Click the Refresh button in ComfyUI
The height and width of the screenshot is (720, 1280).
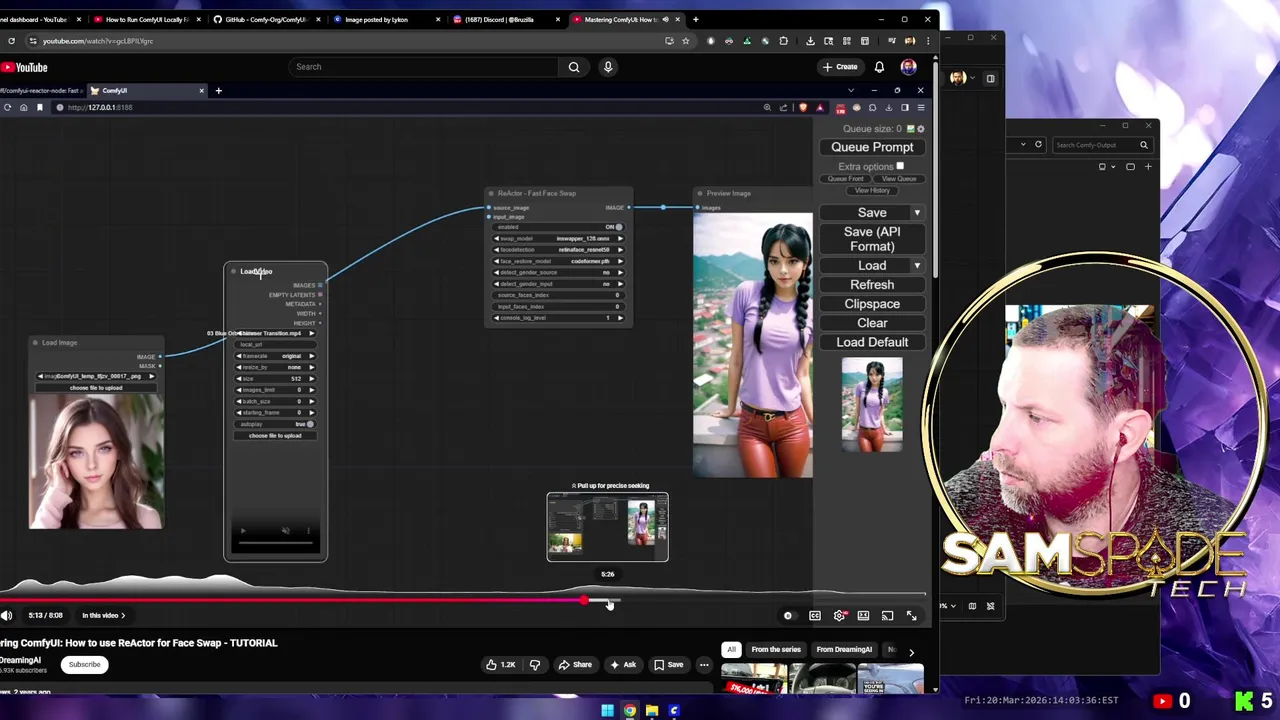pyautogui.click(x=872, y=285)
